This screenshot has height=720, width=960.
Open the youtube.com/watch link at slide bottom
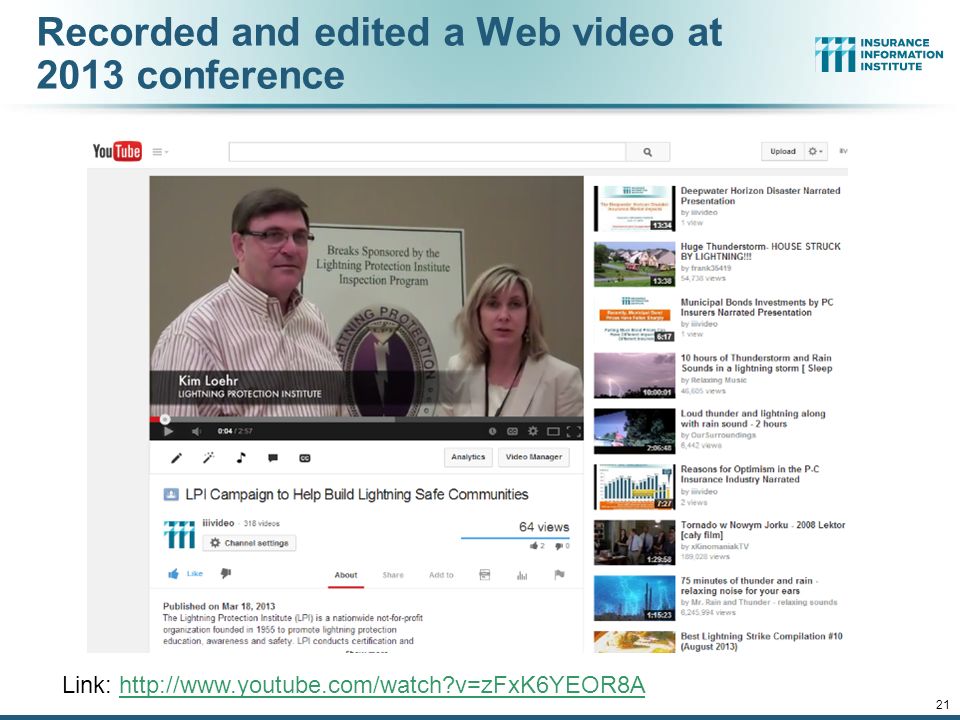point(382,684)
